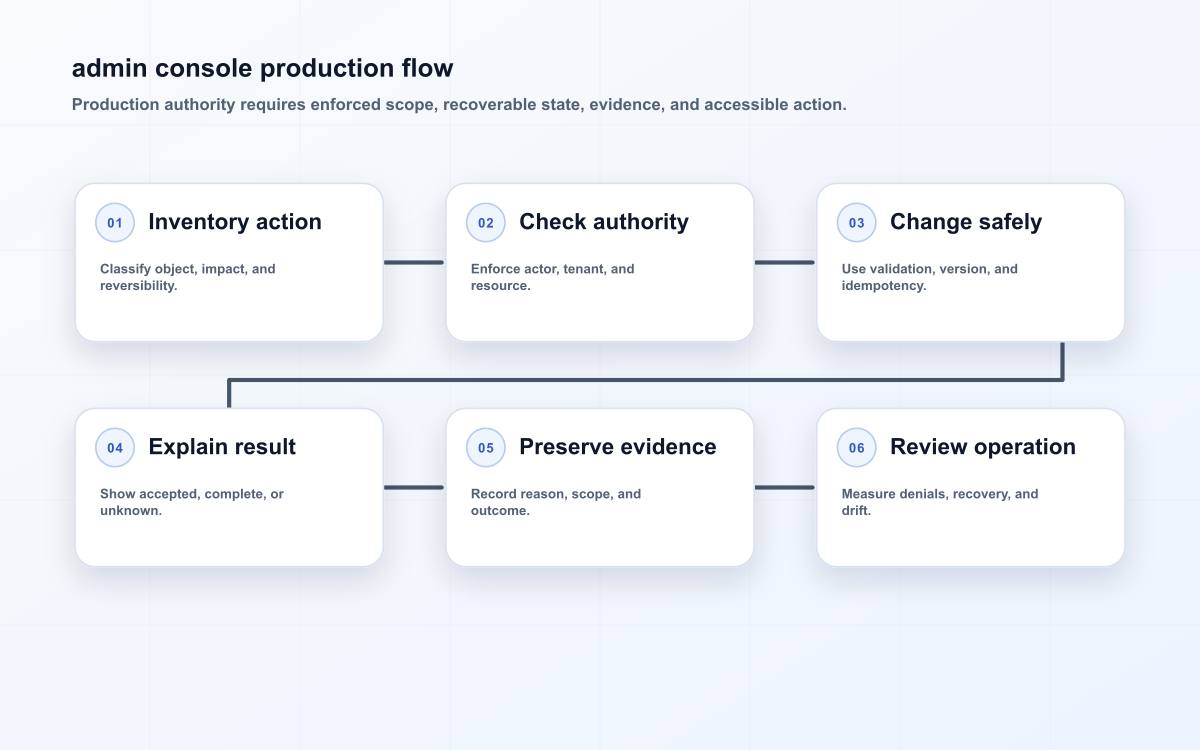Screen dimensions: 1200x750
Task: Select the Change safely heading
Action: pyautogui.click(x=966, y=222)
